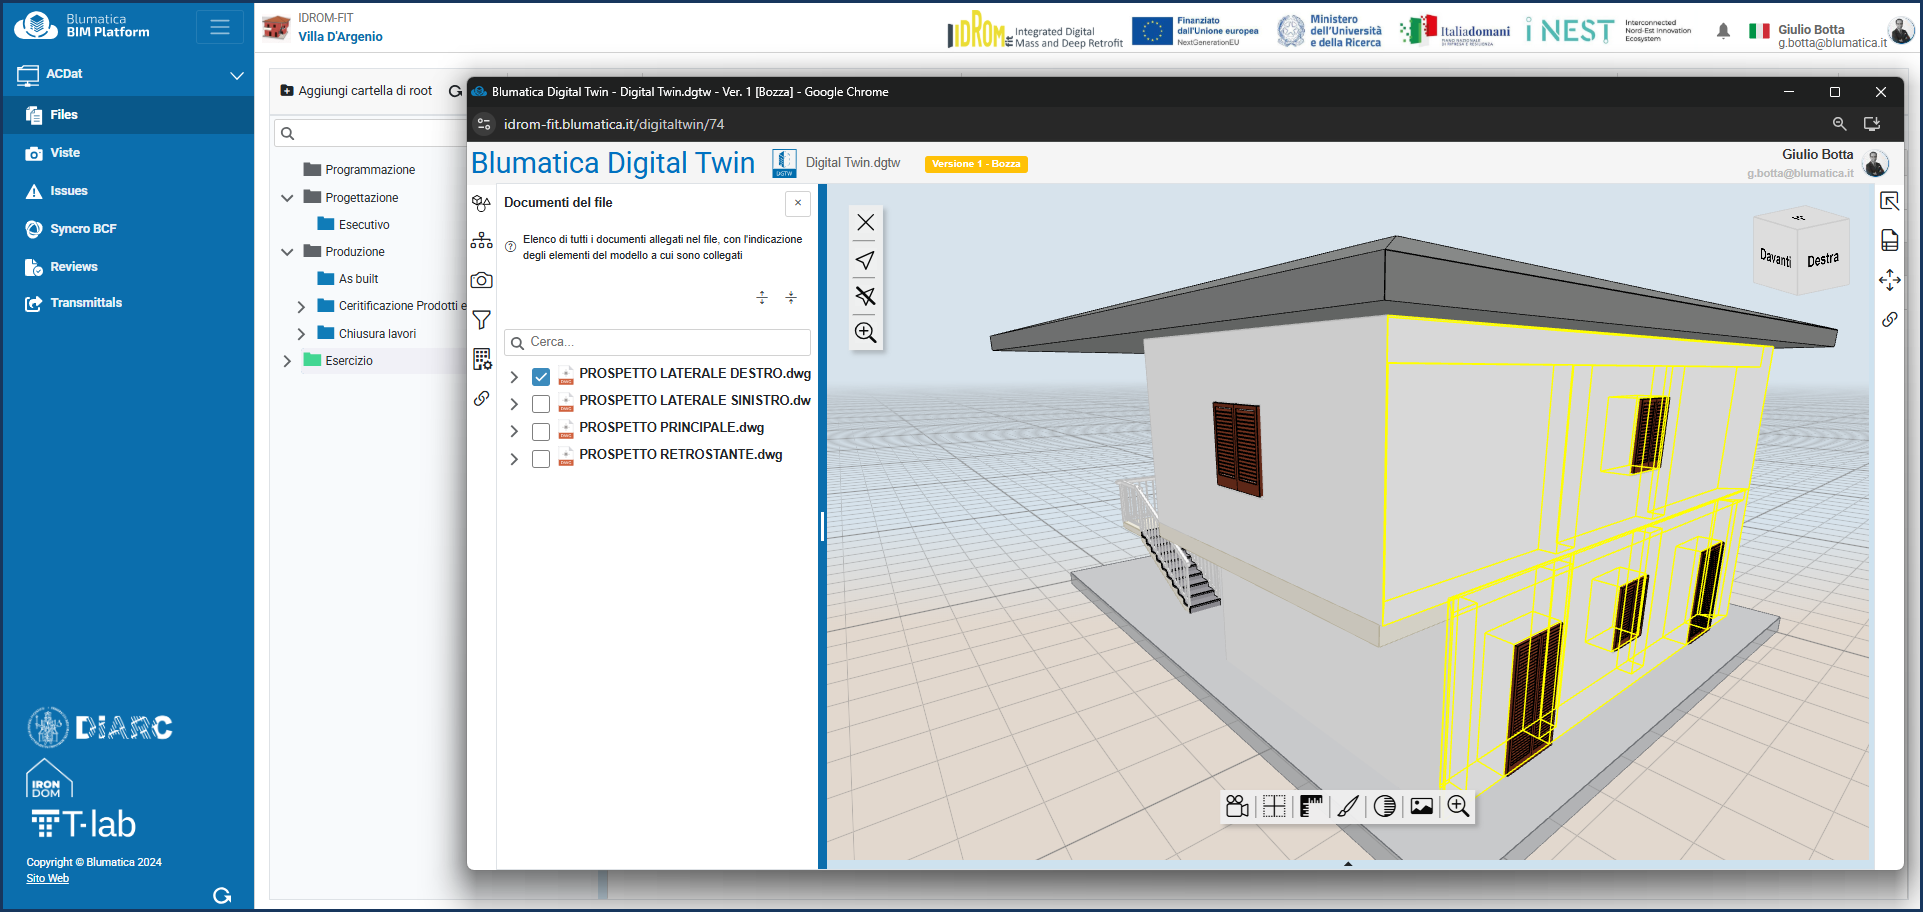Viewport: 1923px width, 912px height.
Task: Select the hierarchy tree structure icon
Action: pos(481,241)
